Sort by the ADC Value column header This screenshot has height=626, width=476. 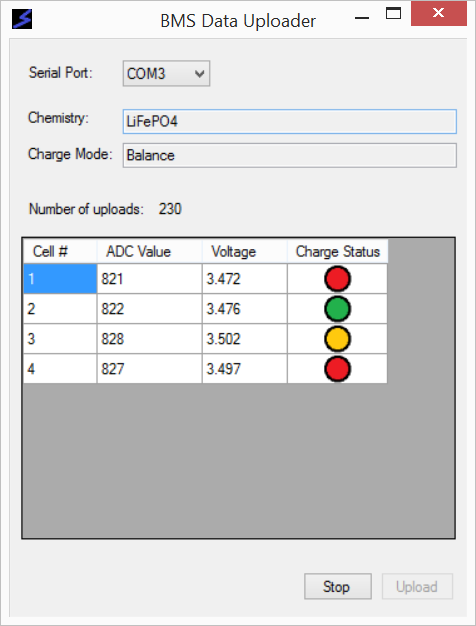pyautogui.click(x=149, y=252)
